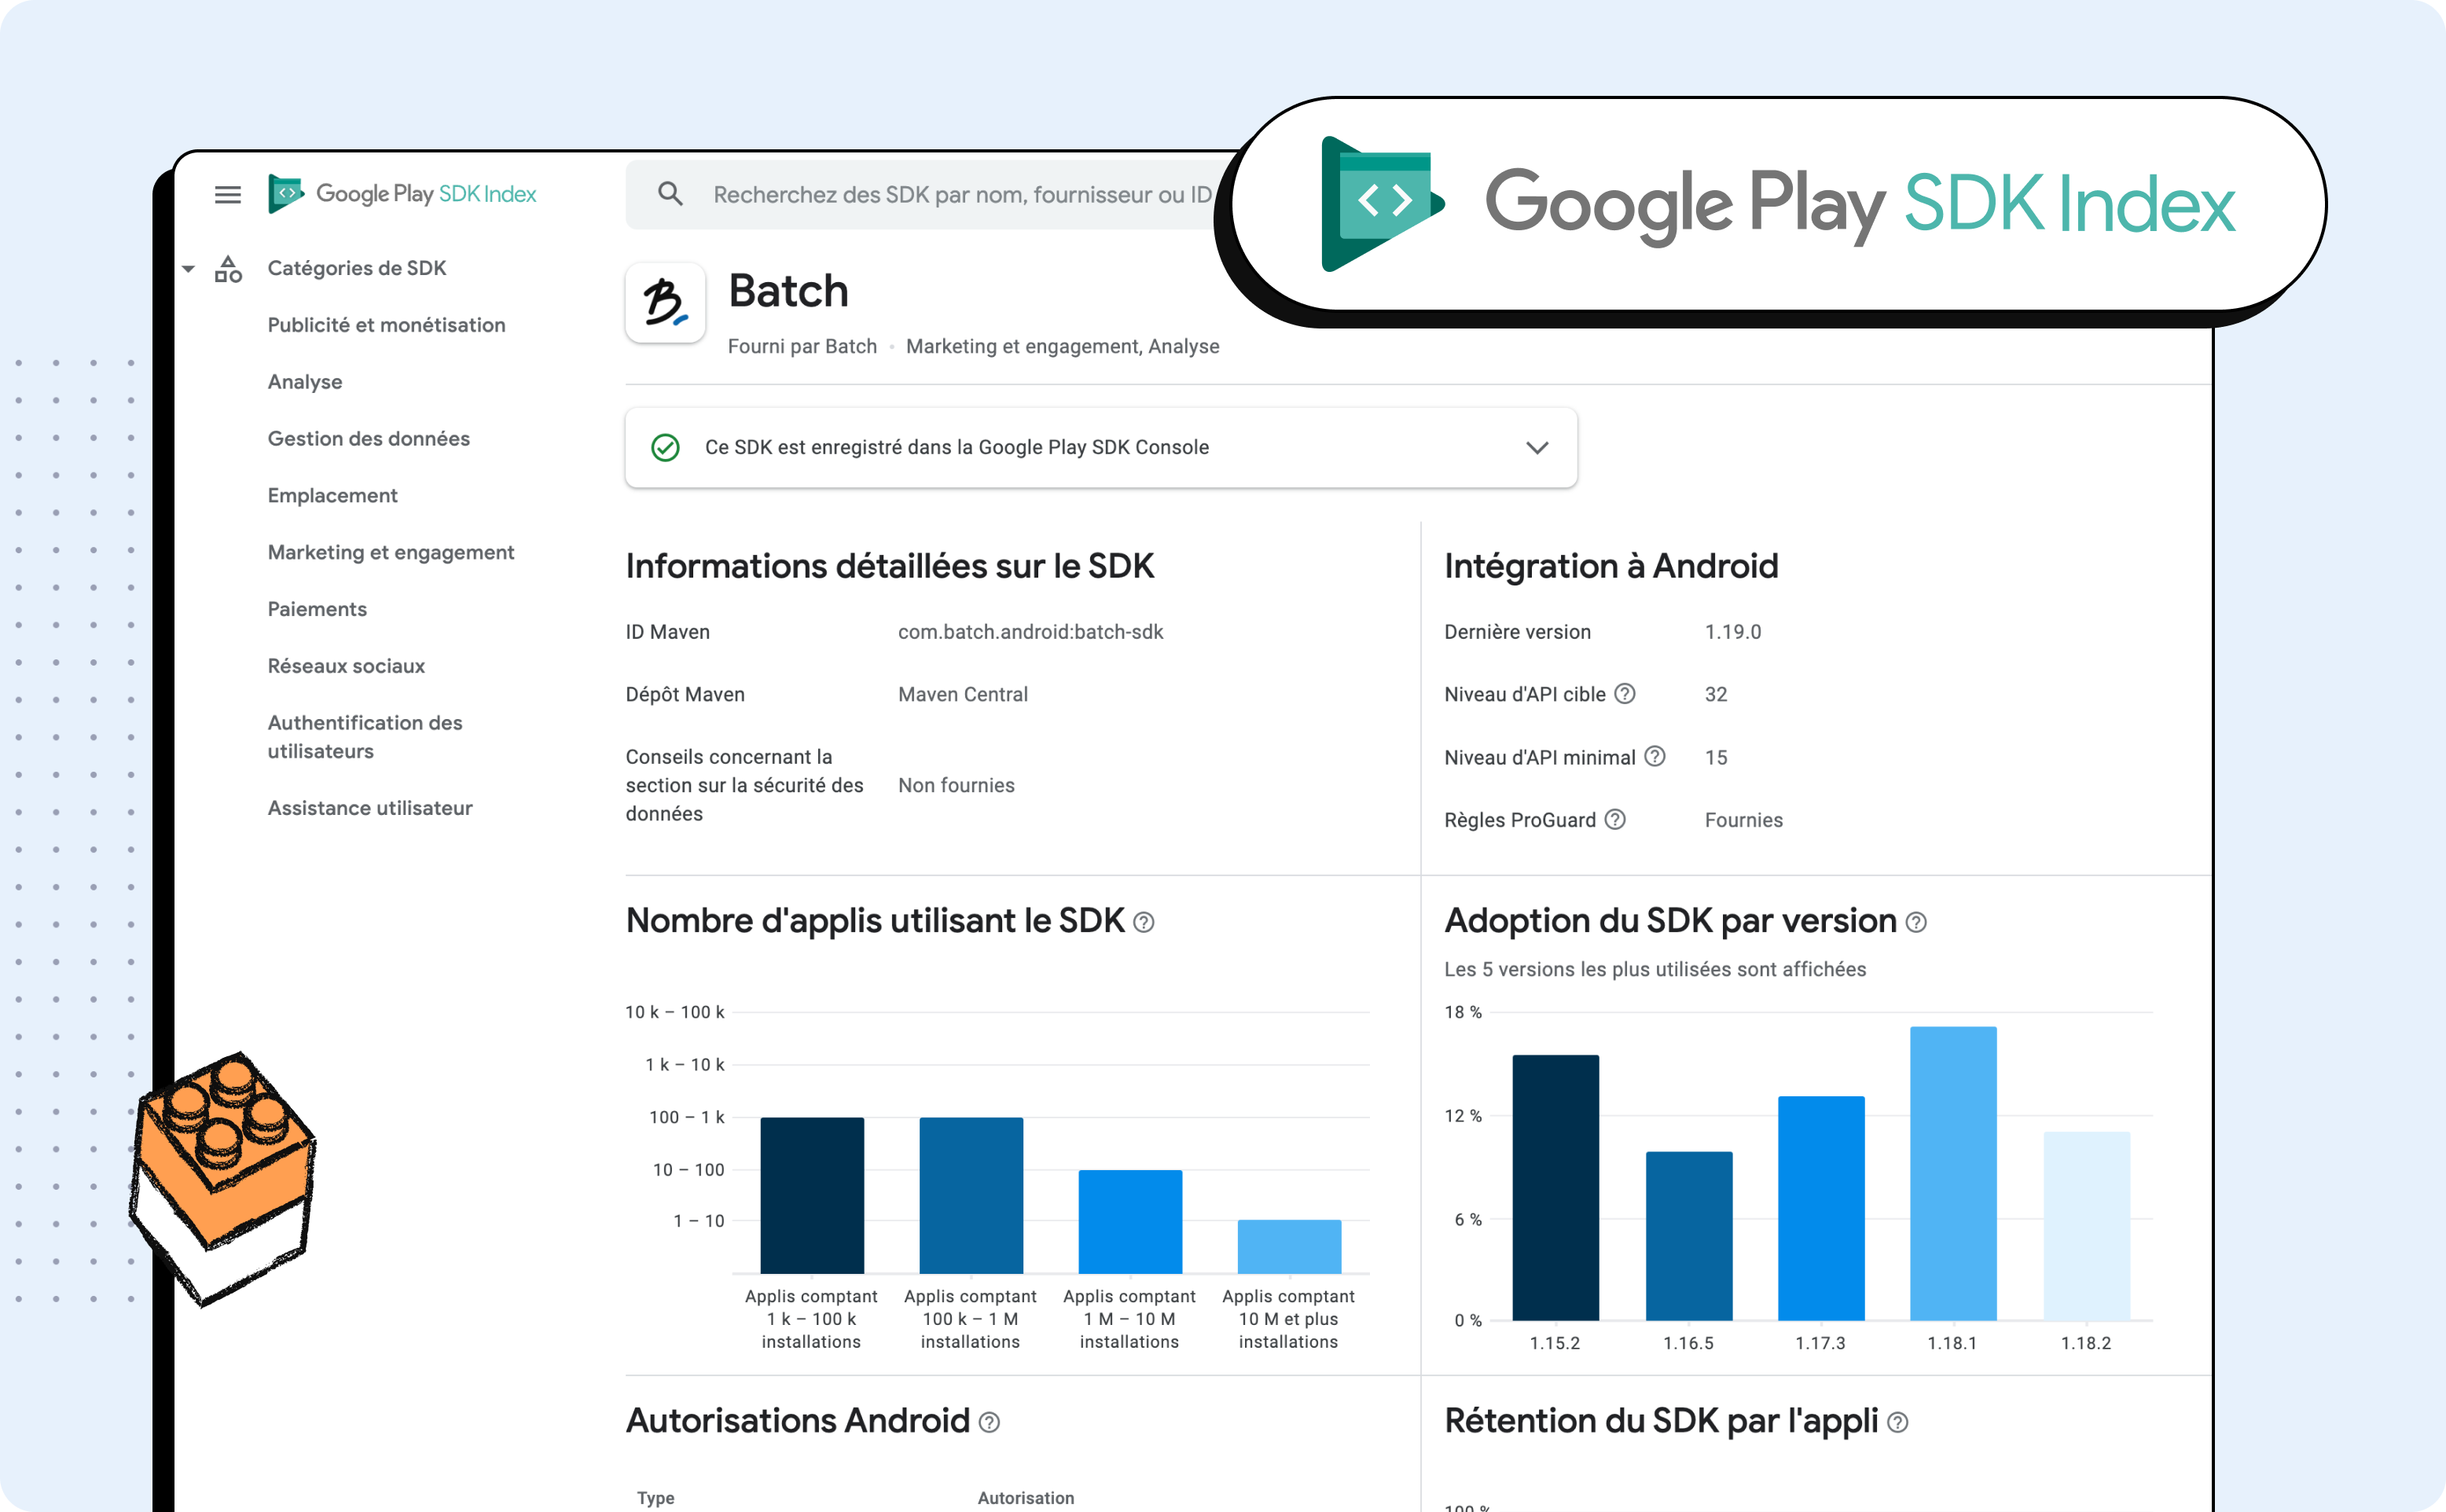Open Gestion des données category

click(368, 438)
